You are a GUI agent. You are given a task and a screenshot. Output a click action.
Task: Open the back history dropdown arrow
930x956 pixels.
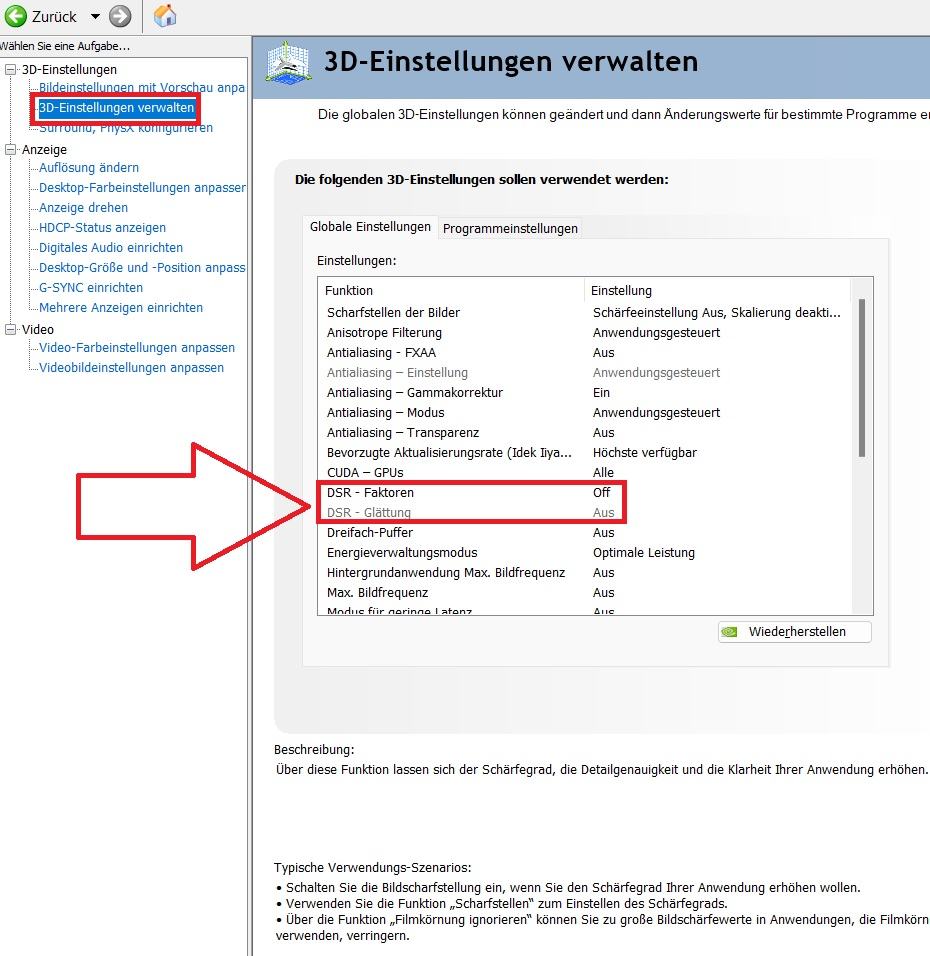(95, 16)
